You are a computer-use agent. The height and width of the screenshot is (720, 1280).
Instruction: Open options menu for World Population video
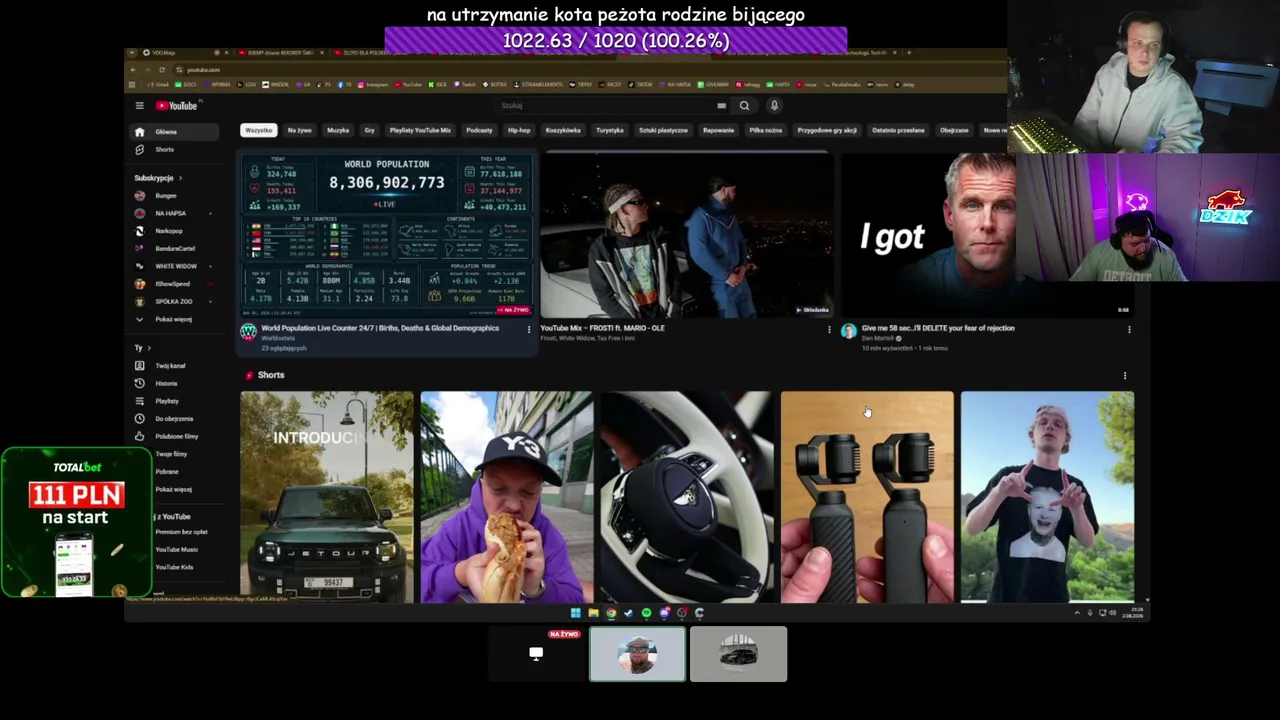pos(529,329)
